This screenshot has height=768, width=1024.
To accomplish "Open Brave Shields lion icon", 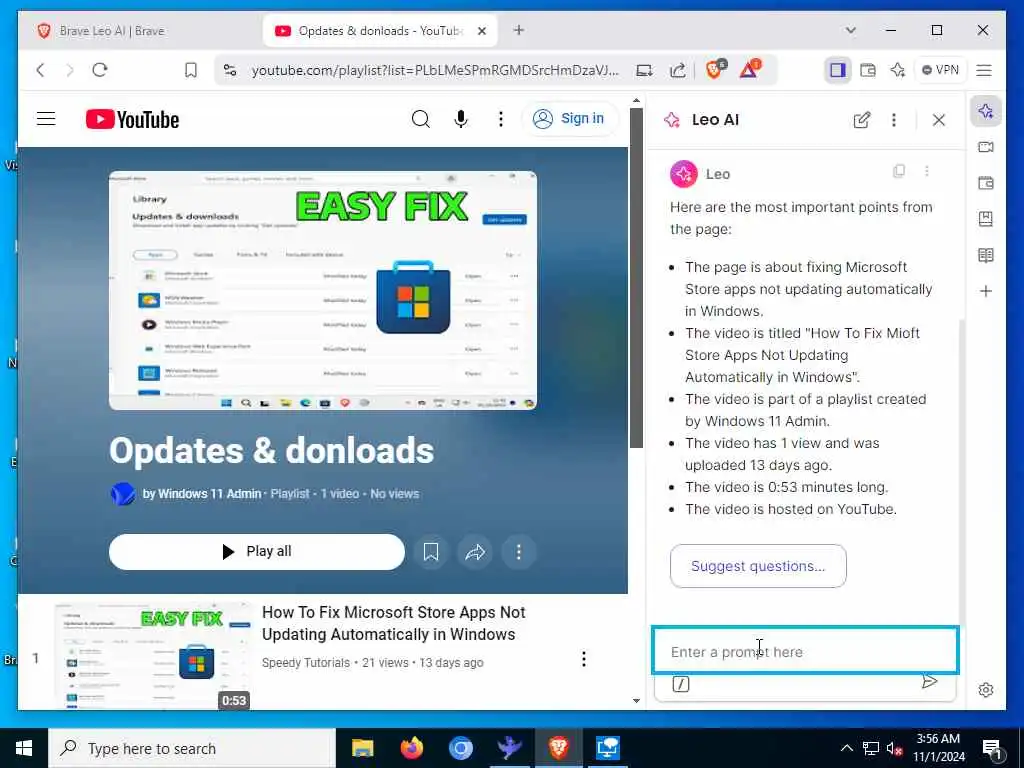I will tap(716, 69).
